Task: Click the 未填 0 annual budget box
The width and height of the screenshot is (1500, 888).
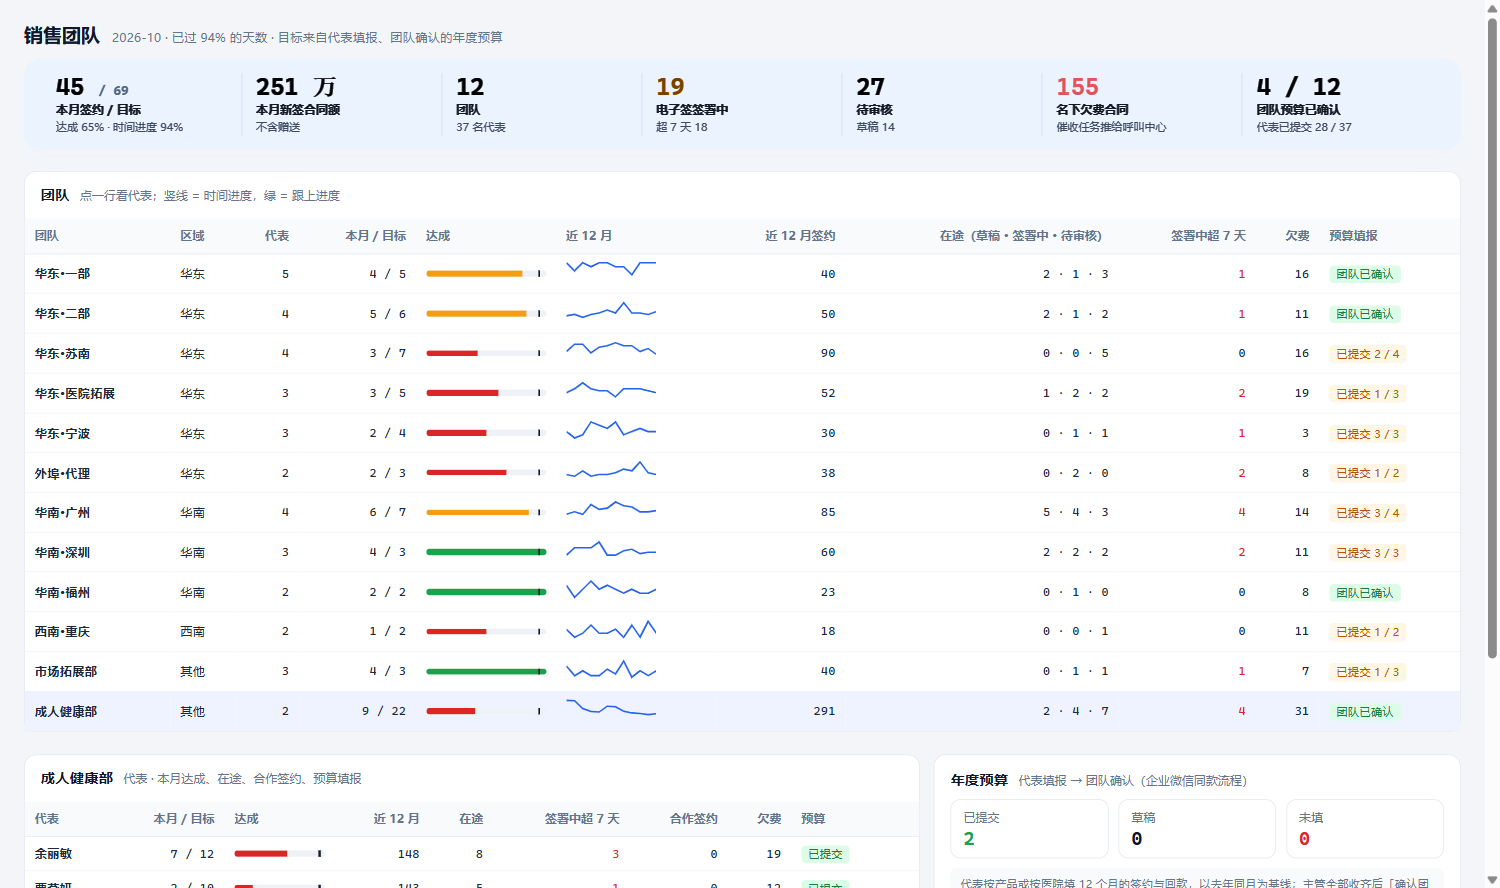Action: (1365, 829)
